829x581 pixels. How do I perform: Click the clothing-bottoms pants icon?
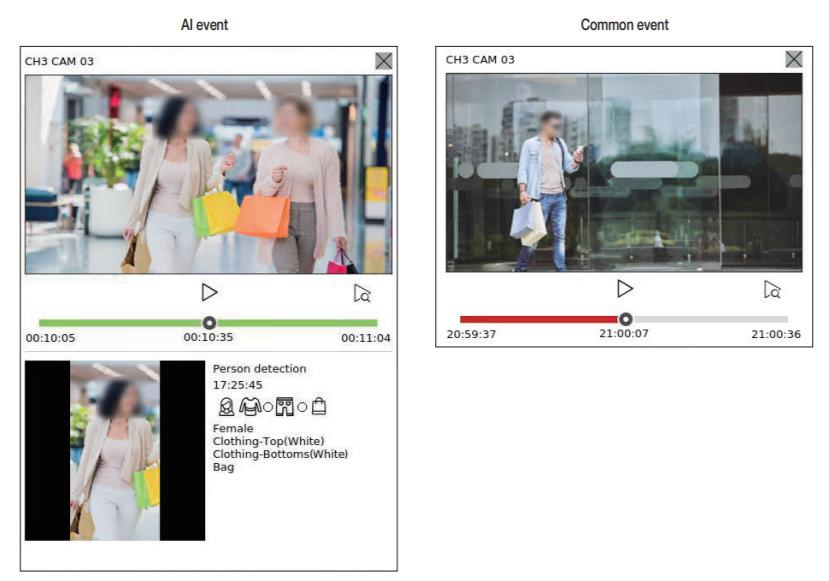tap(285, 406)
